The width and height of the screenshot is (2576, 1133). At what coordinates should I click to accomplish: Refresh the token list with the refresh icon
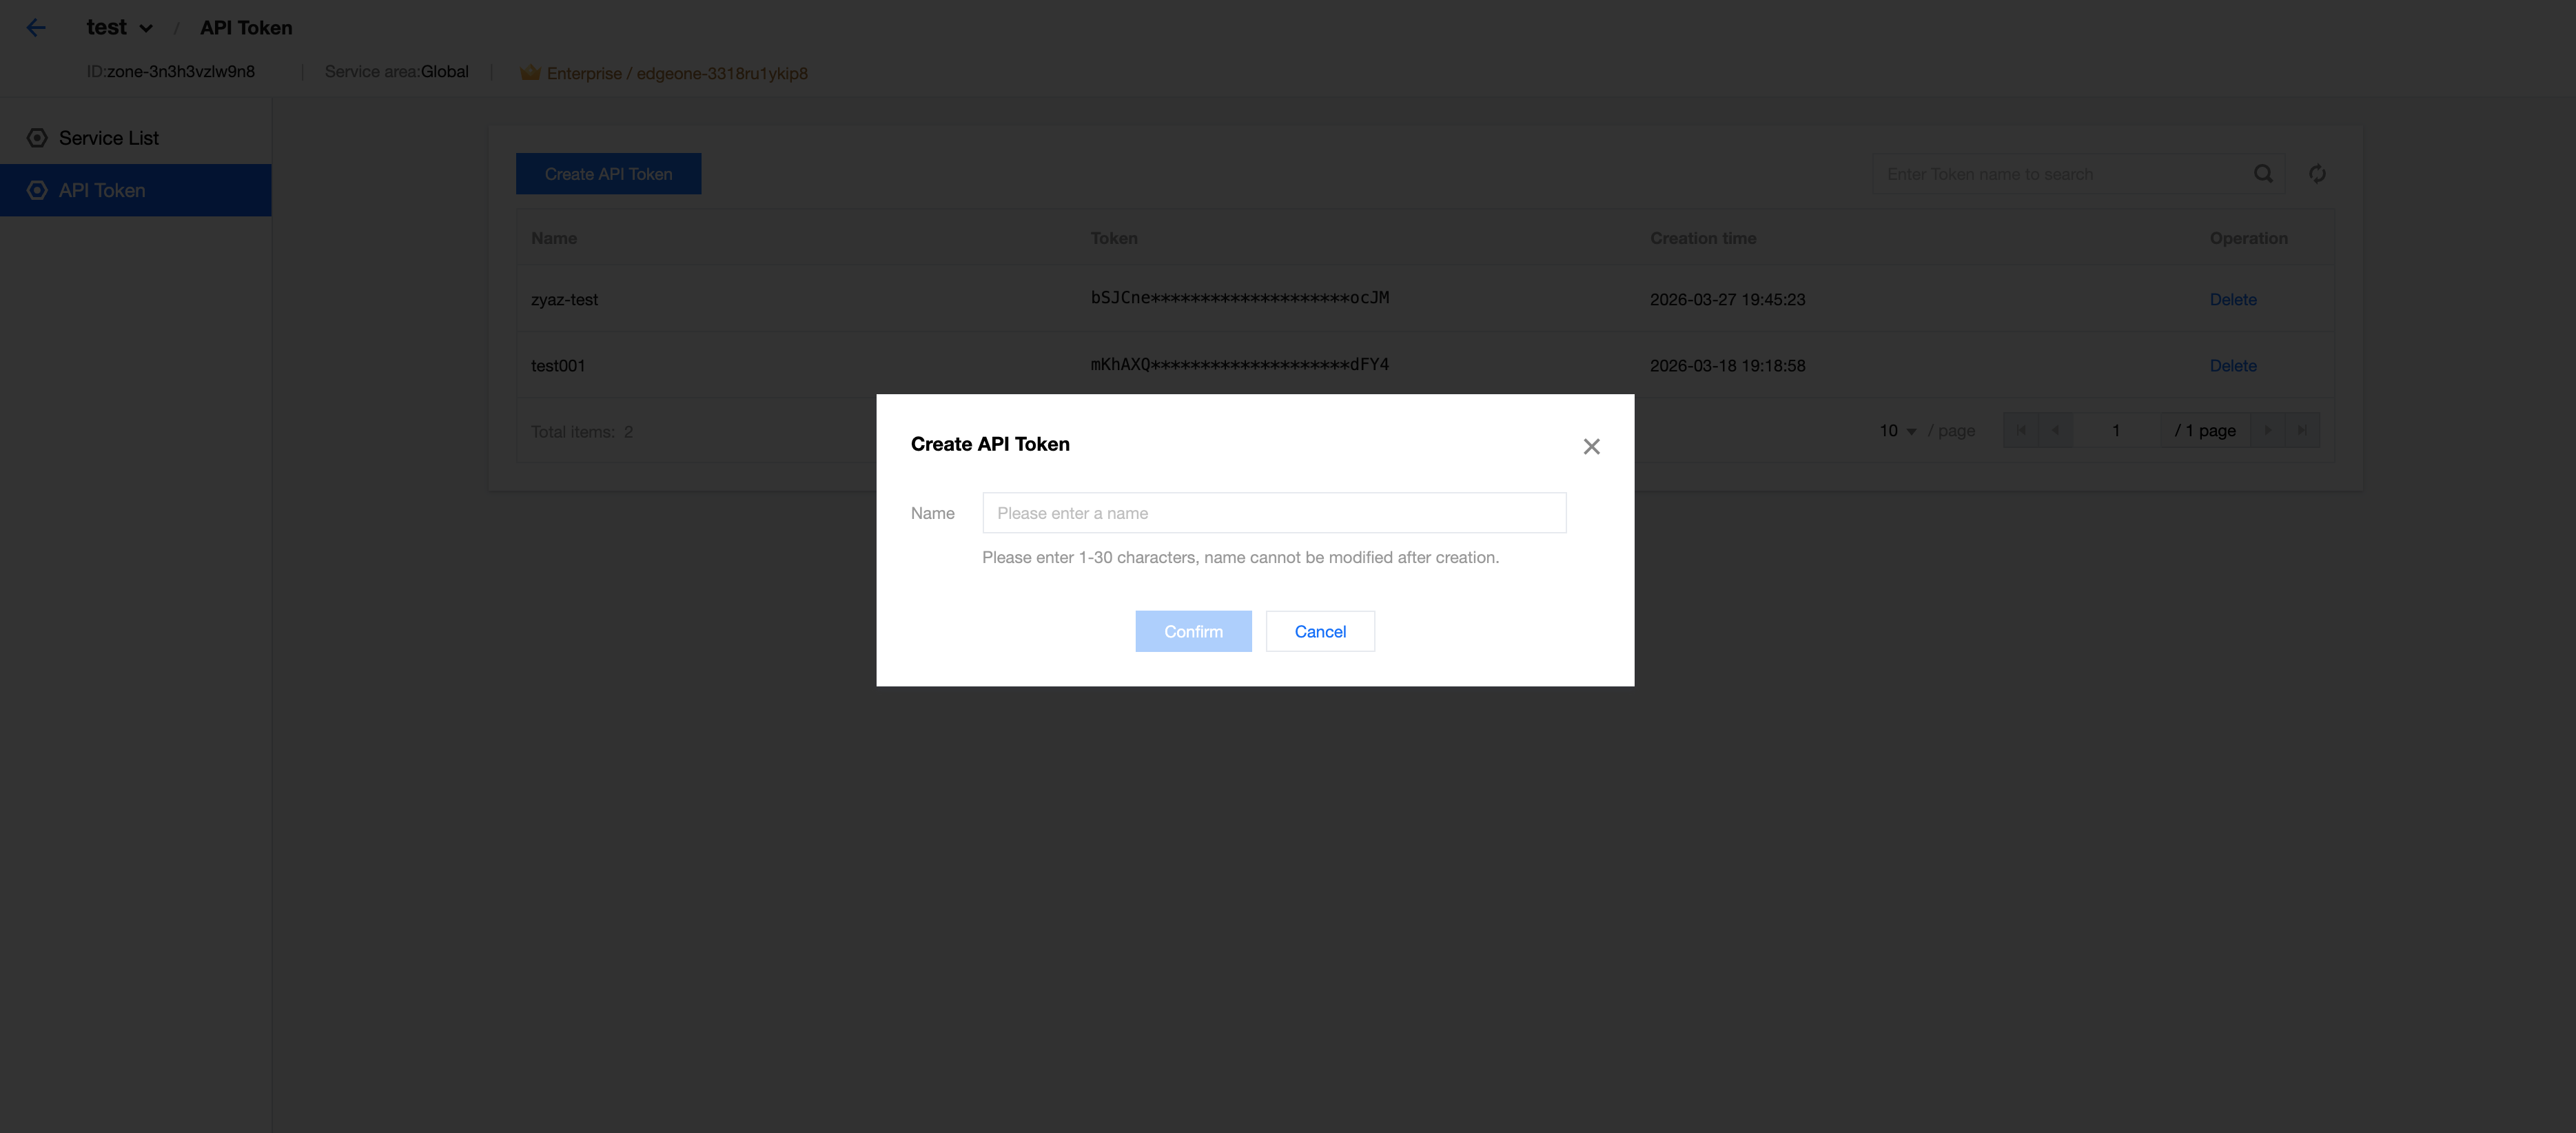(x=2318, y=173)
